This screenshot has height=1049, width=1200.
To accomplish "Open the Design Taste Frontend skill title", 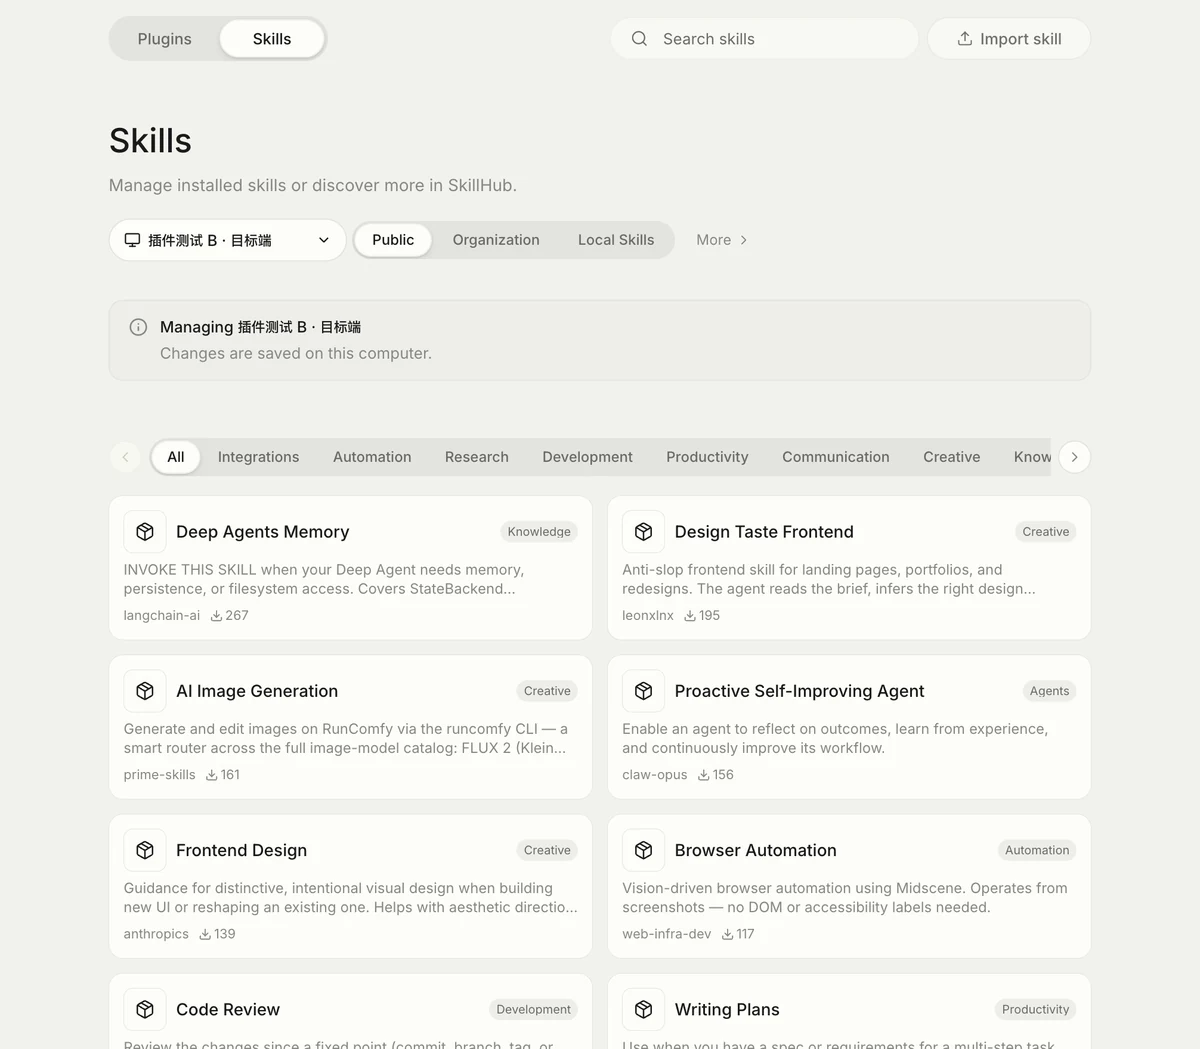I will click(764, 532).
